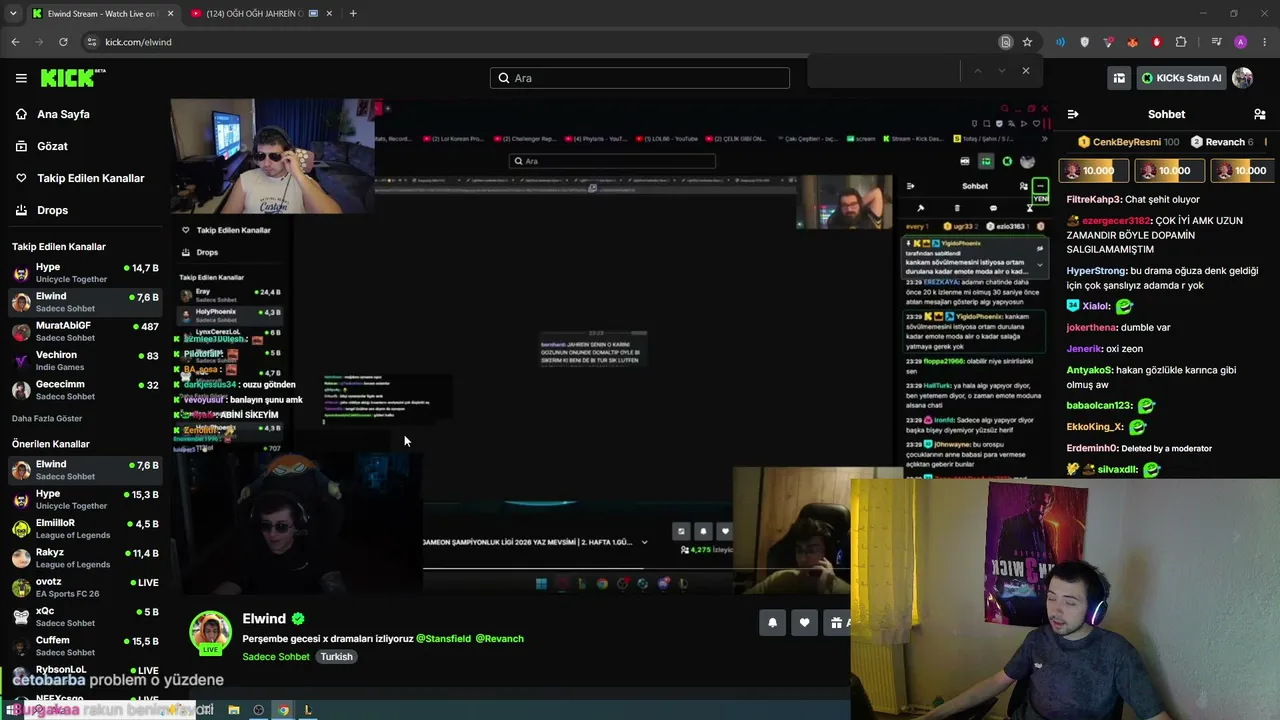
Task: Open Cuffem in recommended channels
Action: tap(85, 644)
